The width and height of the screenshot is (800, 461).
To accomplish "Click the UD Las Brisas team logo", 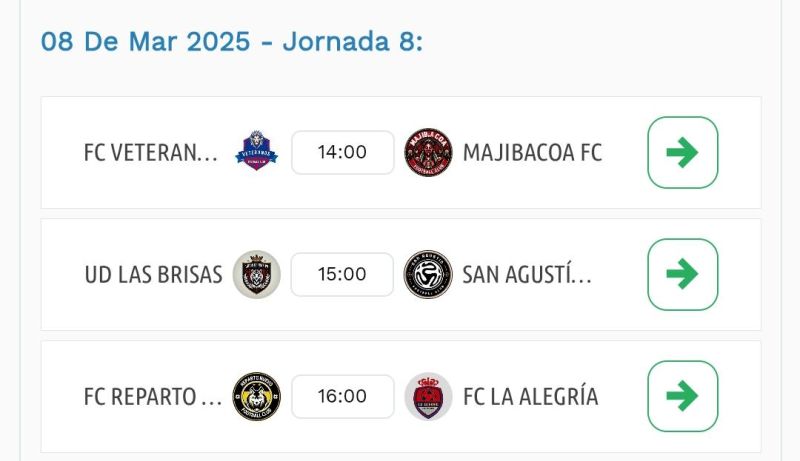I will [x=256, y=274].
